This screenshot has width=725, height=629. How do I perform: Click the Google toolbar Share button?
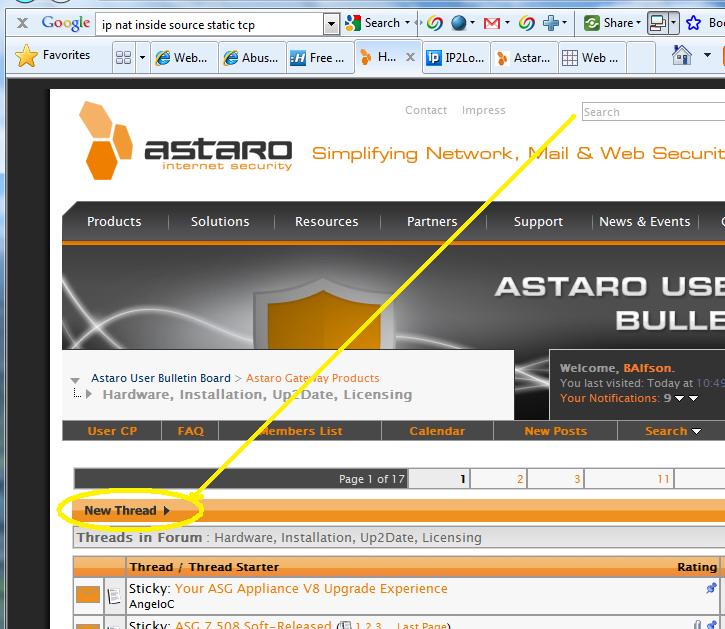pos(611,22)
